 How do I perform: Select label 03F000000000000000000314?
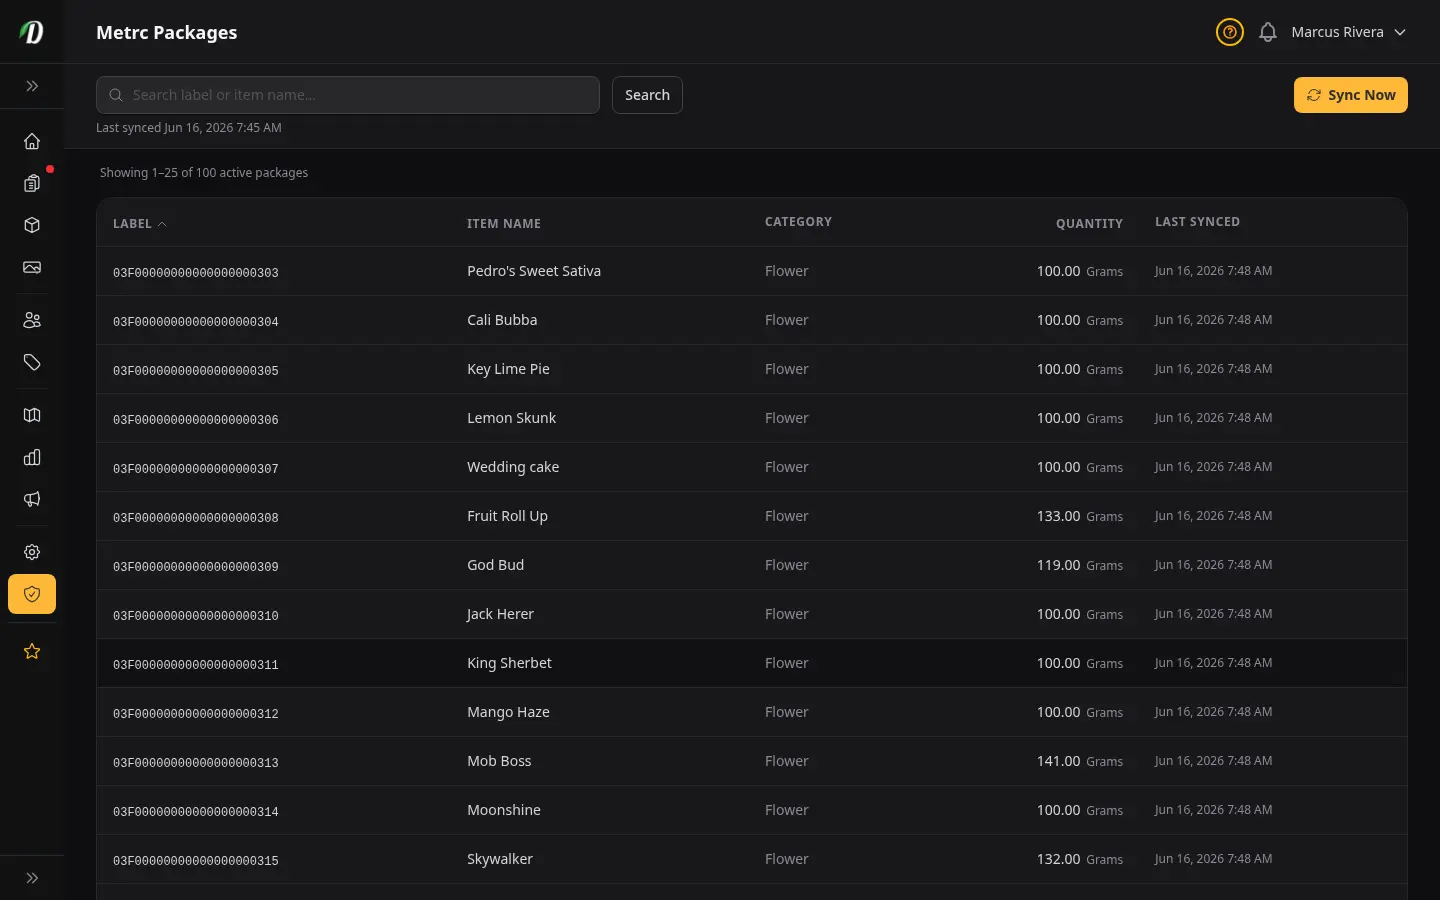196,812
